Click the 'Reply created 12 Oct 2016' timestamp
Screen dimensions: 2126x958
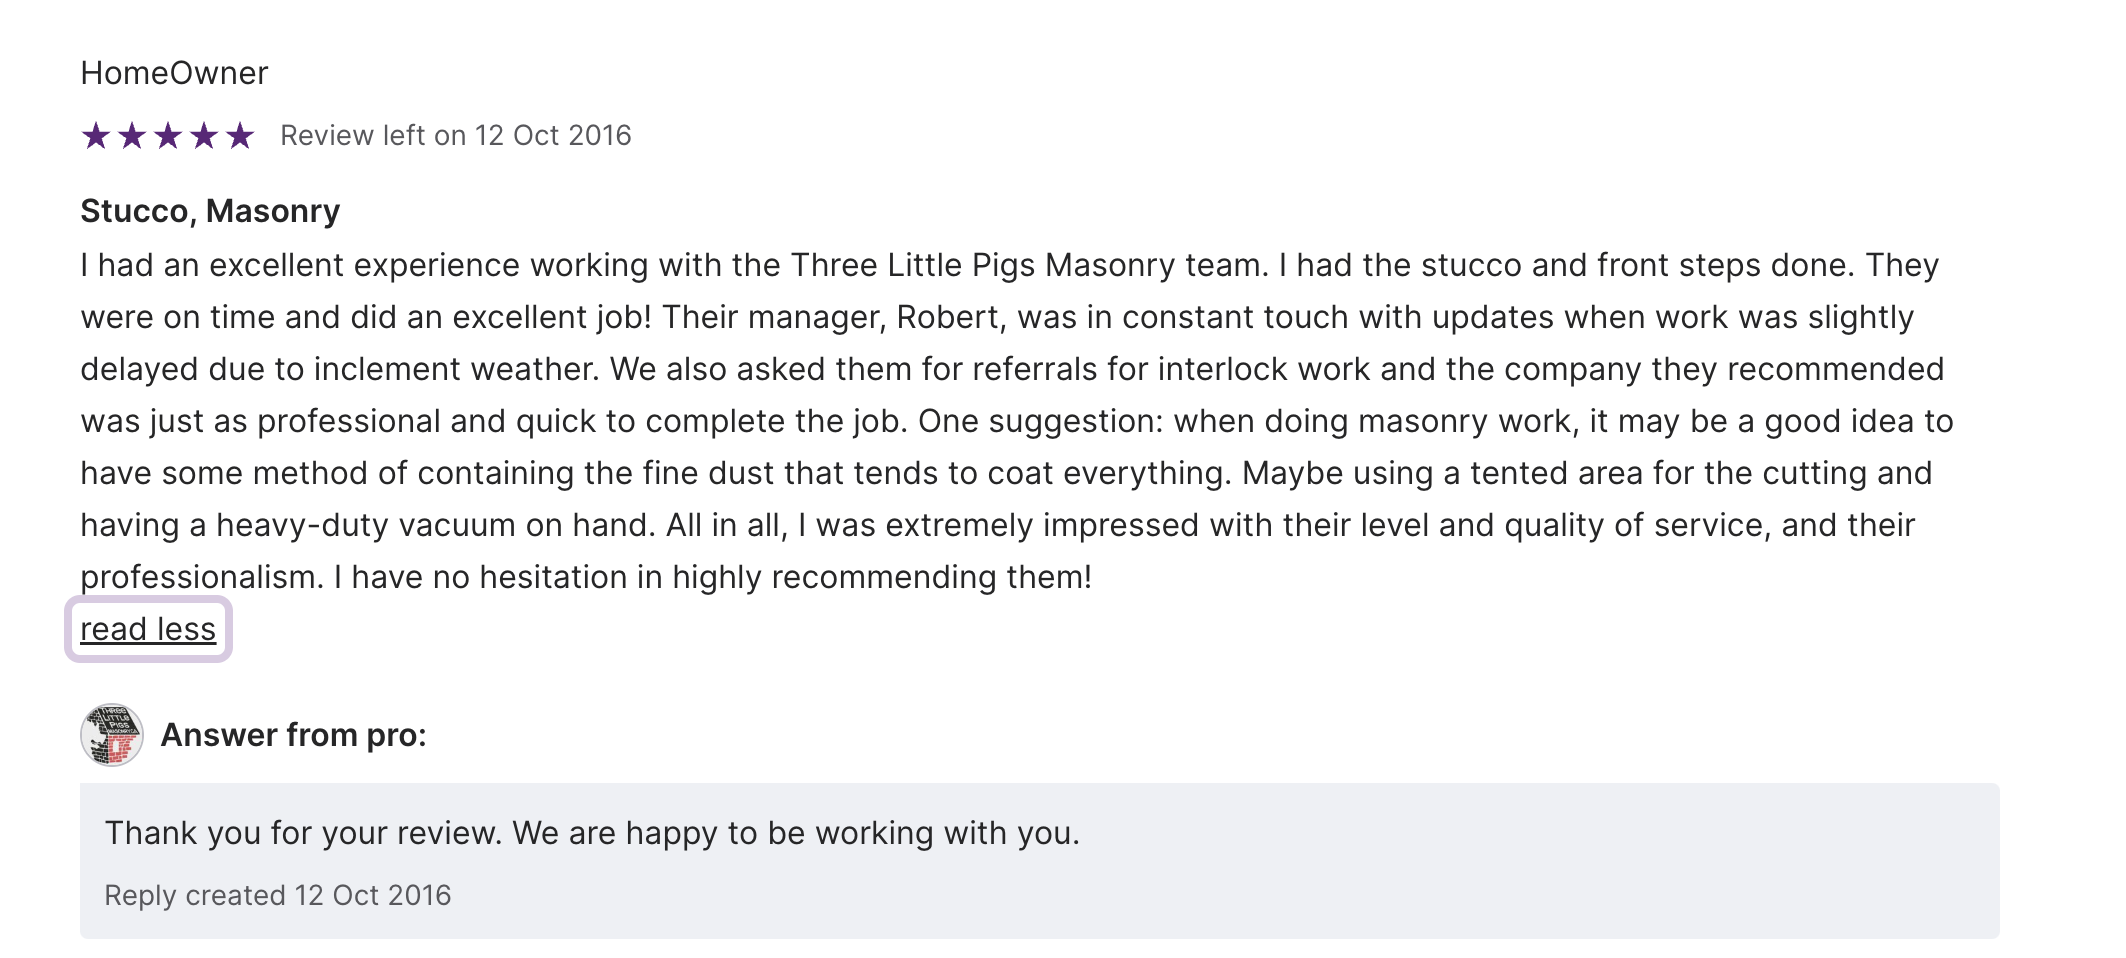coord(277,895)
